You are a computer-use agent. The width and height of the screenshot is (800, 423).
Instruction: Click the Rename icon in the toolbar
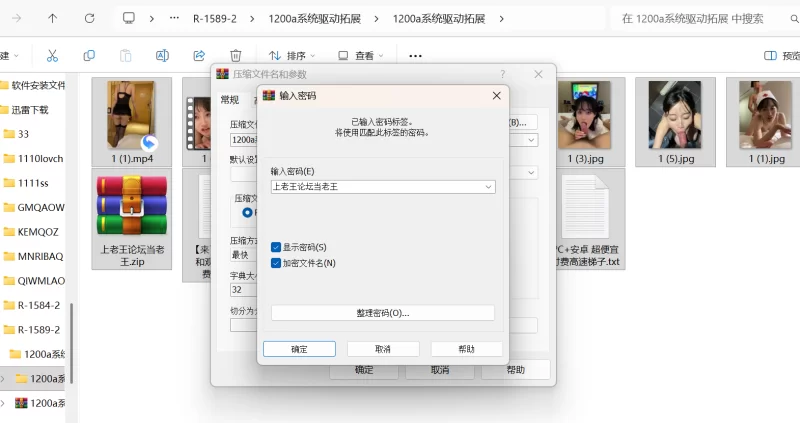(x=162, y=56)
